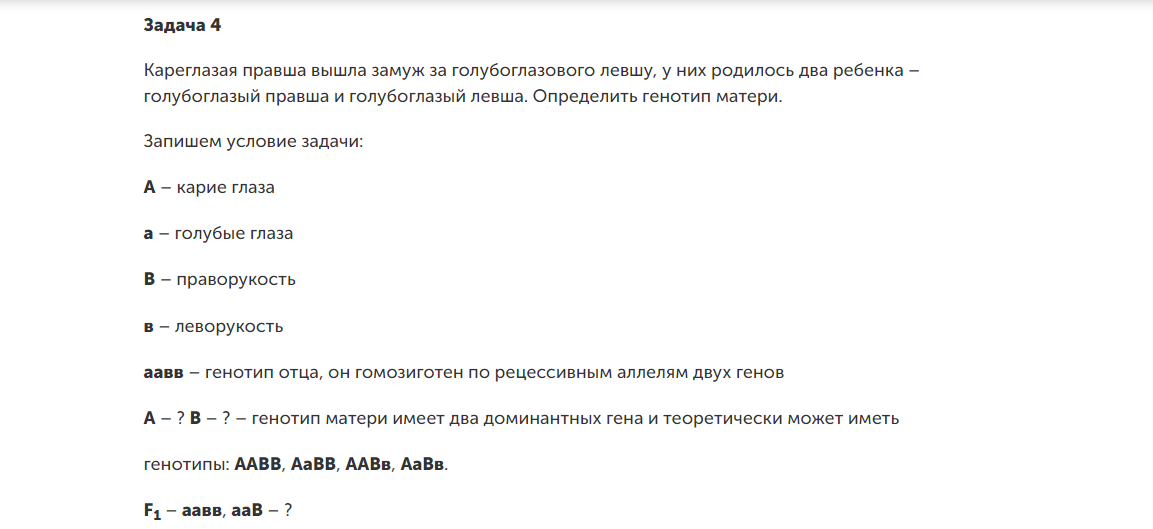This screenshot has width=1153, height=529.
Task: Select the line "A – карие глаза"
Action: (x=209, y=187)
